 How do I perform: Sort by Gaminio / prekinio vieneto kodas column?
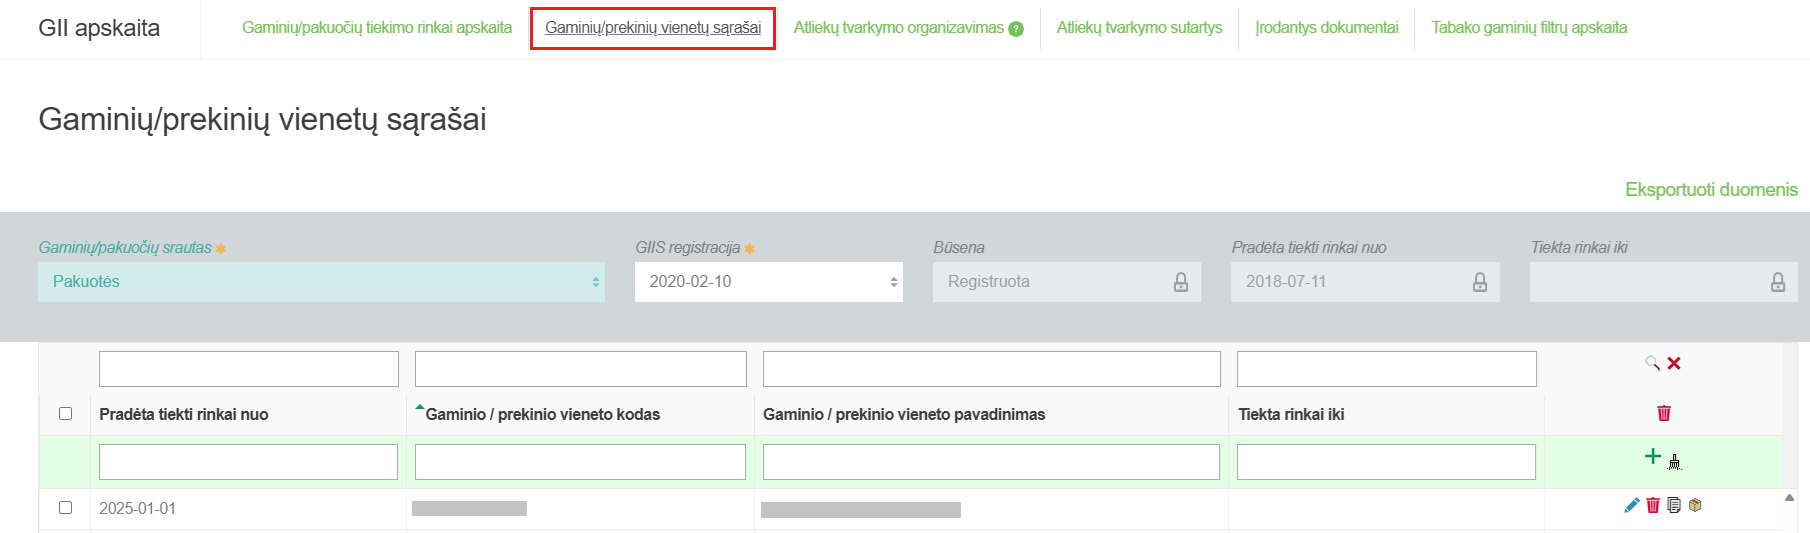click(542, 414)
